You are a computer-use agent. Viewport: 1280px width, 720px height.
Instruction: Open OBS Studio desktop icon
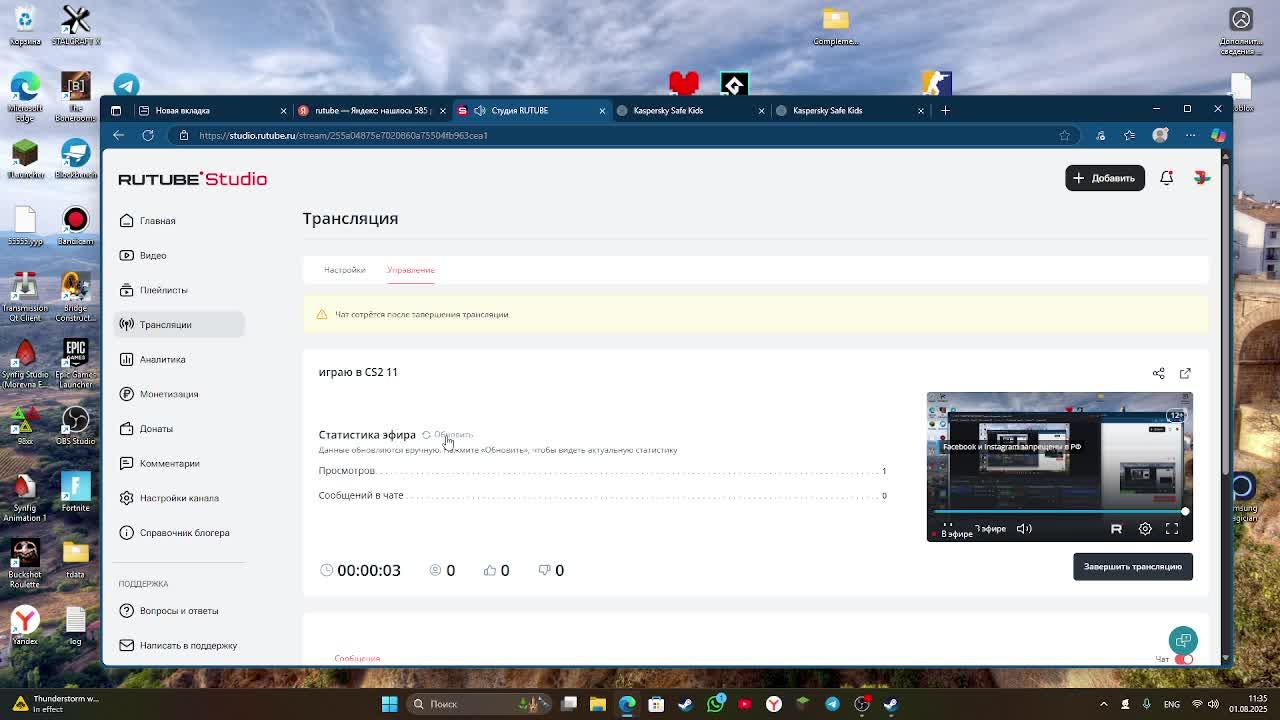pyautogui.click(x=75, y=425)
